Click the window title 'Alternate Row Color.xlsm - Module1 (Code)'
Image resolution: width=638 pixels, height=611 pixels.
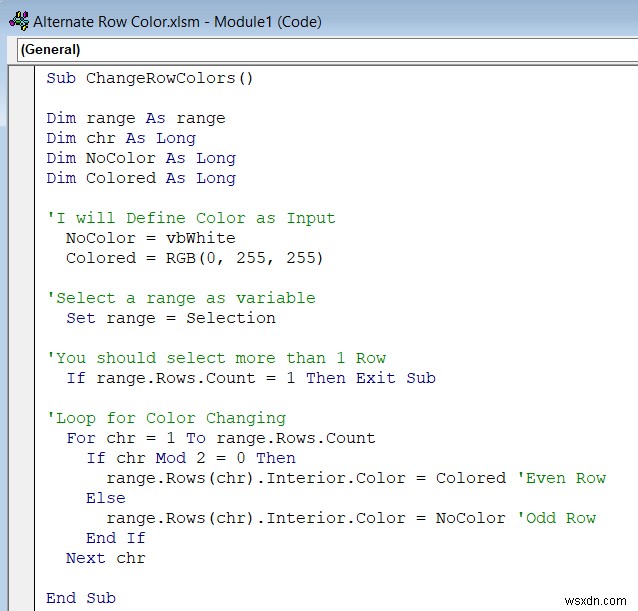click(x=177, y=21)
